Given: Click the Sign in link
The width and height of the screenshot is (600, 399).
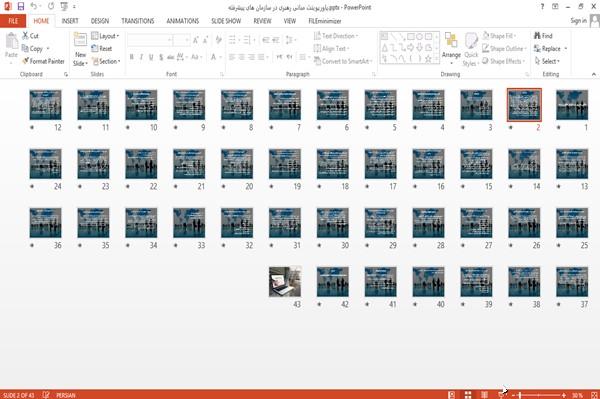Looking at the screenshot, I should pos(578,21).
